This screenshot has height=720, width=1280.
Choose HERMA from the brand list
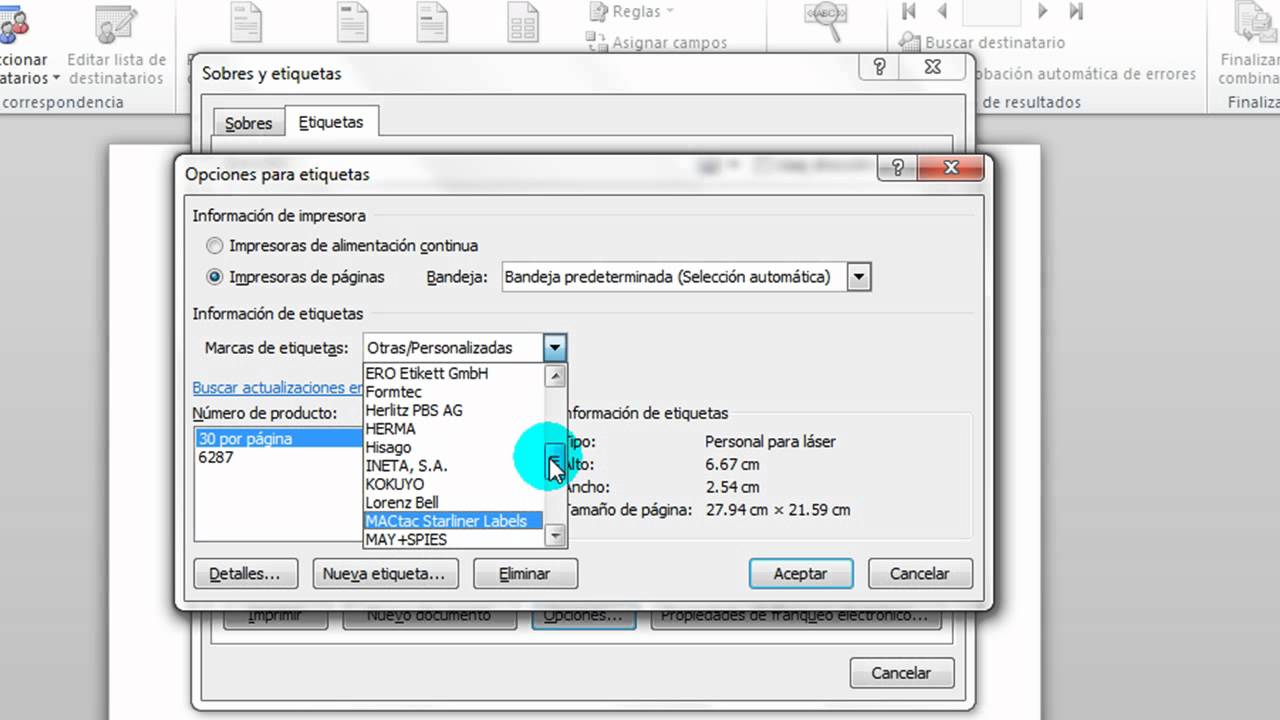pos(453,429)
